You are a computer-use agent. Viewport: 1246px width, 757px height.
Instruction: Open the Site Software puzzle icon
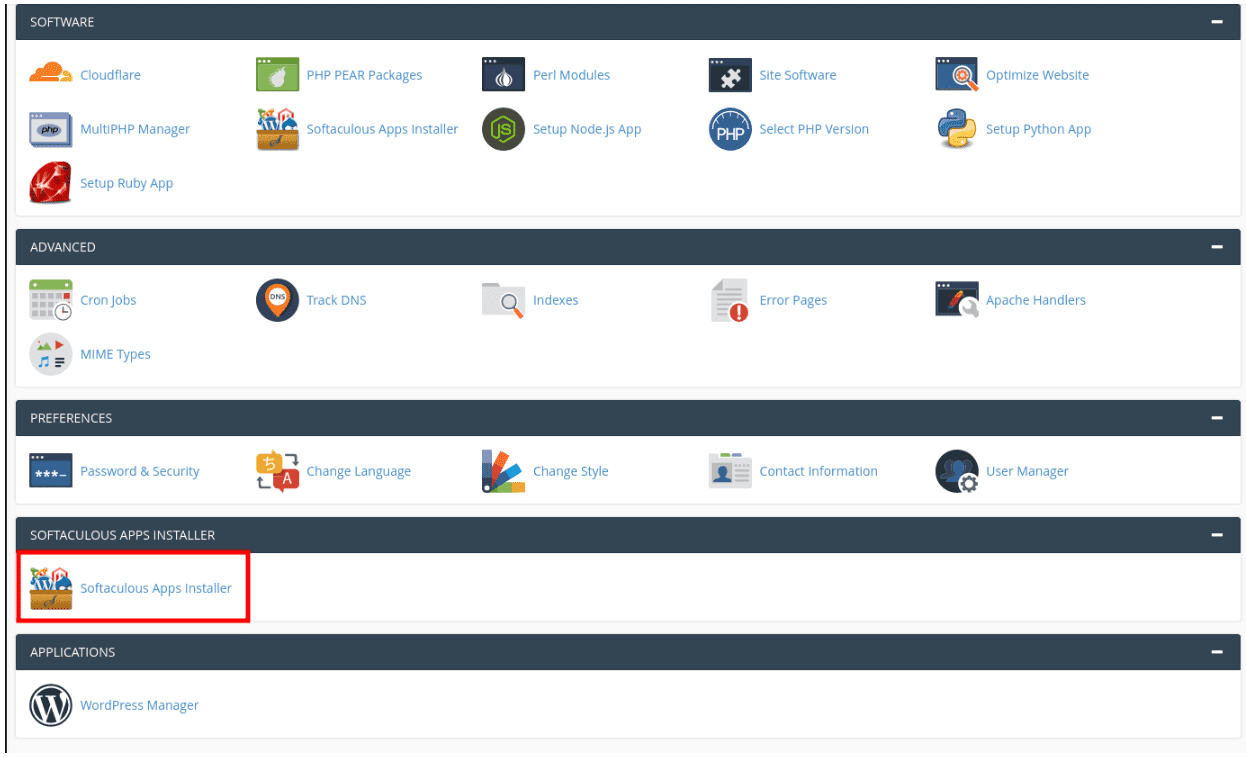coord(730,75)
